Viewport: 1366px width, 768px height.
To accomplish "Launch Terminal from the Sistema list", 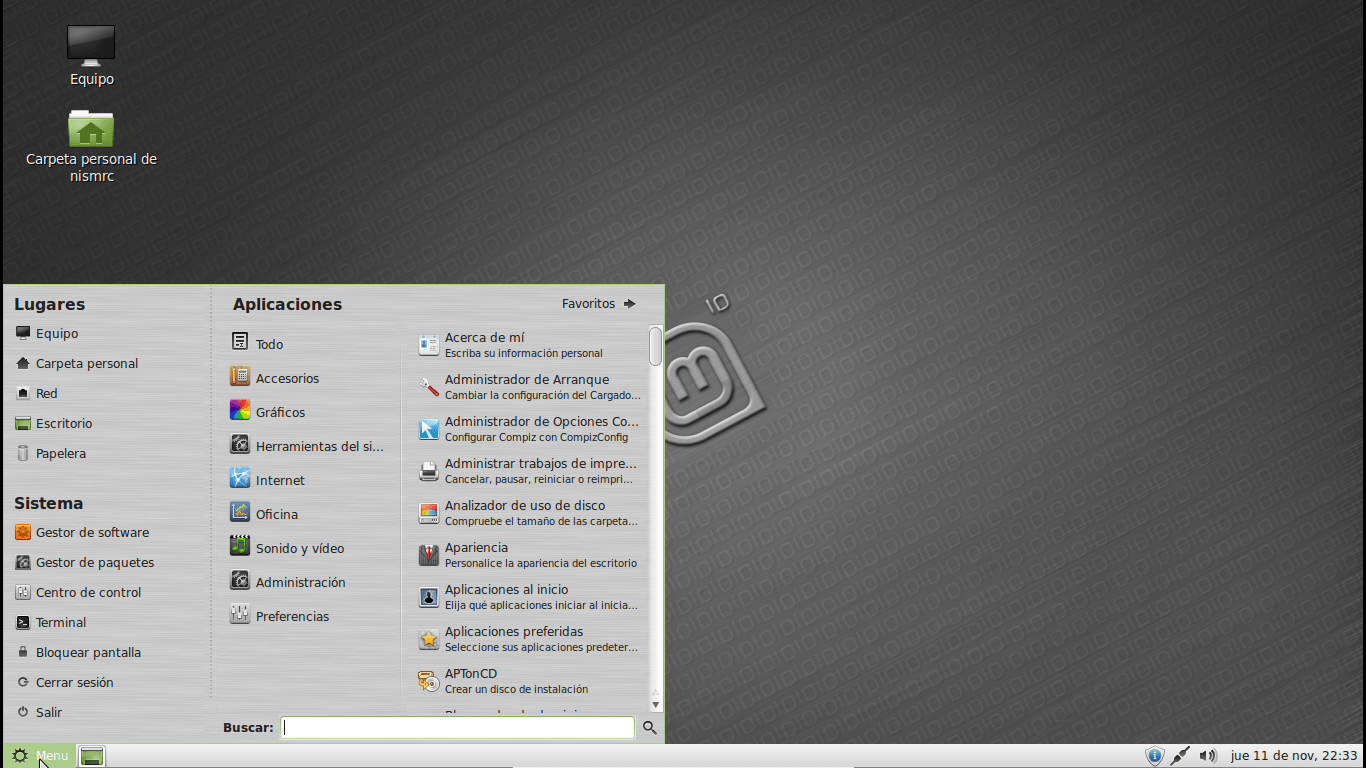I will tap(60, 622).
